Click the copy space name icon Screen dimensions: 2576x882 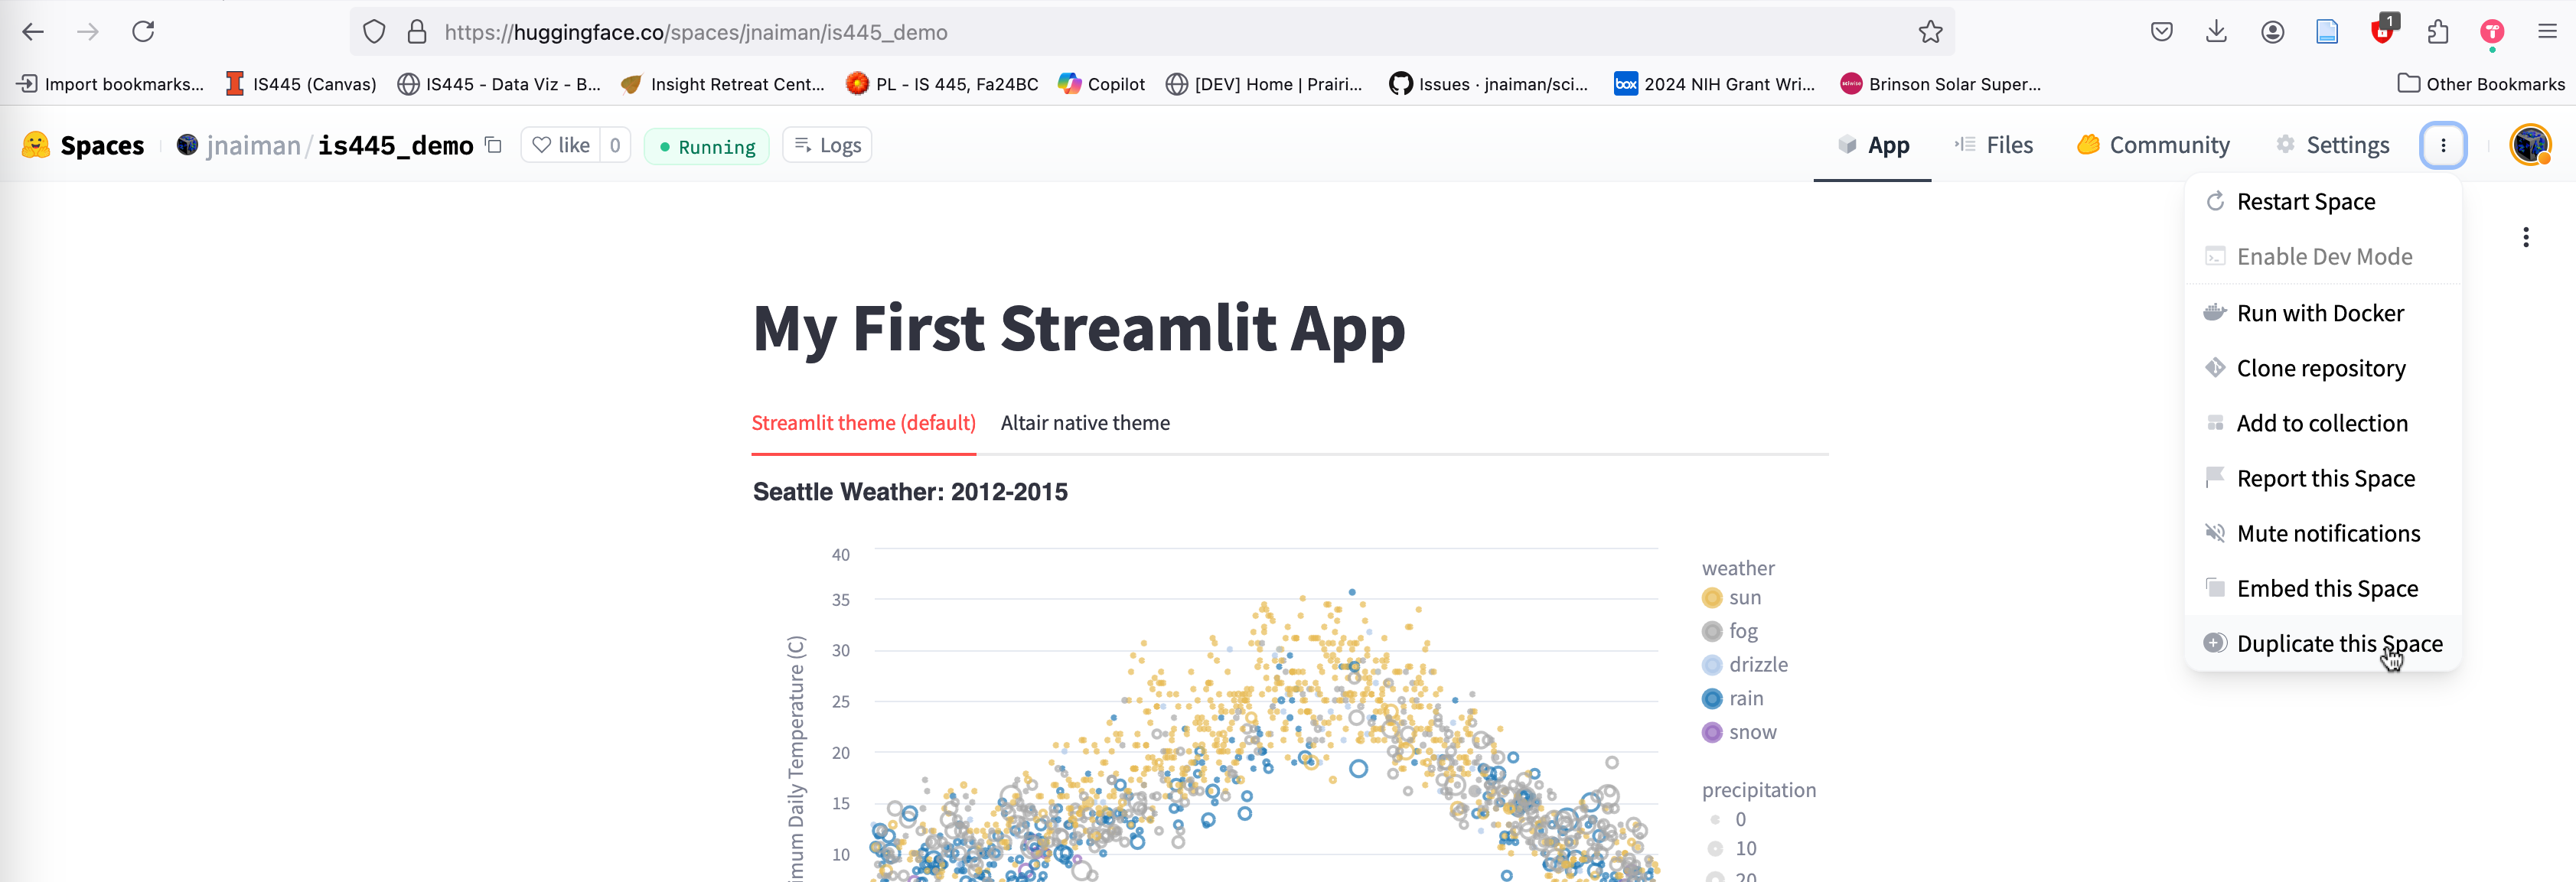click(x=493, y=145)
